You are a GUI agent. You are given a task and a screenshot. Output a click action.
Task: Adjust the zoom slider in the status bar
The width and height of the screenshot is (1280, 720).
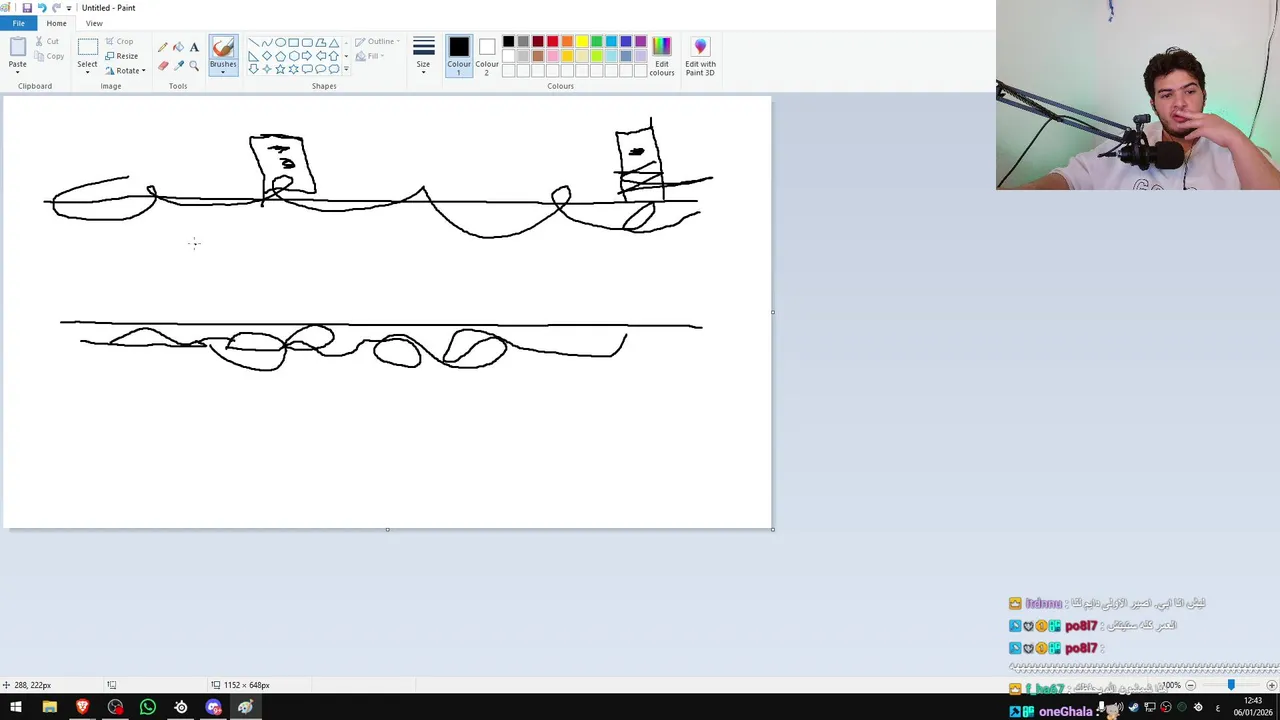[1231, 685]
